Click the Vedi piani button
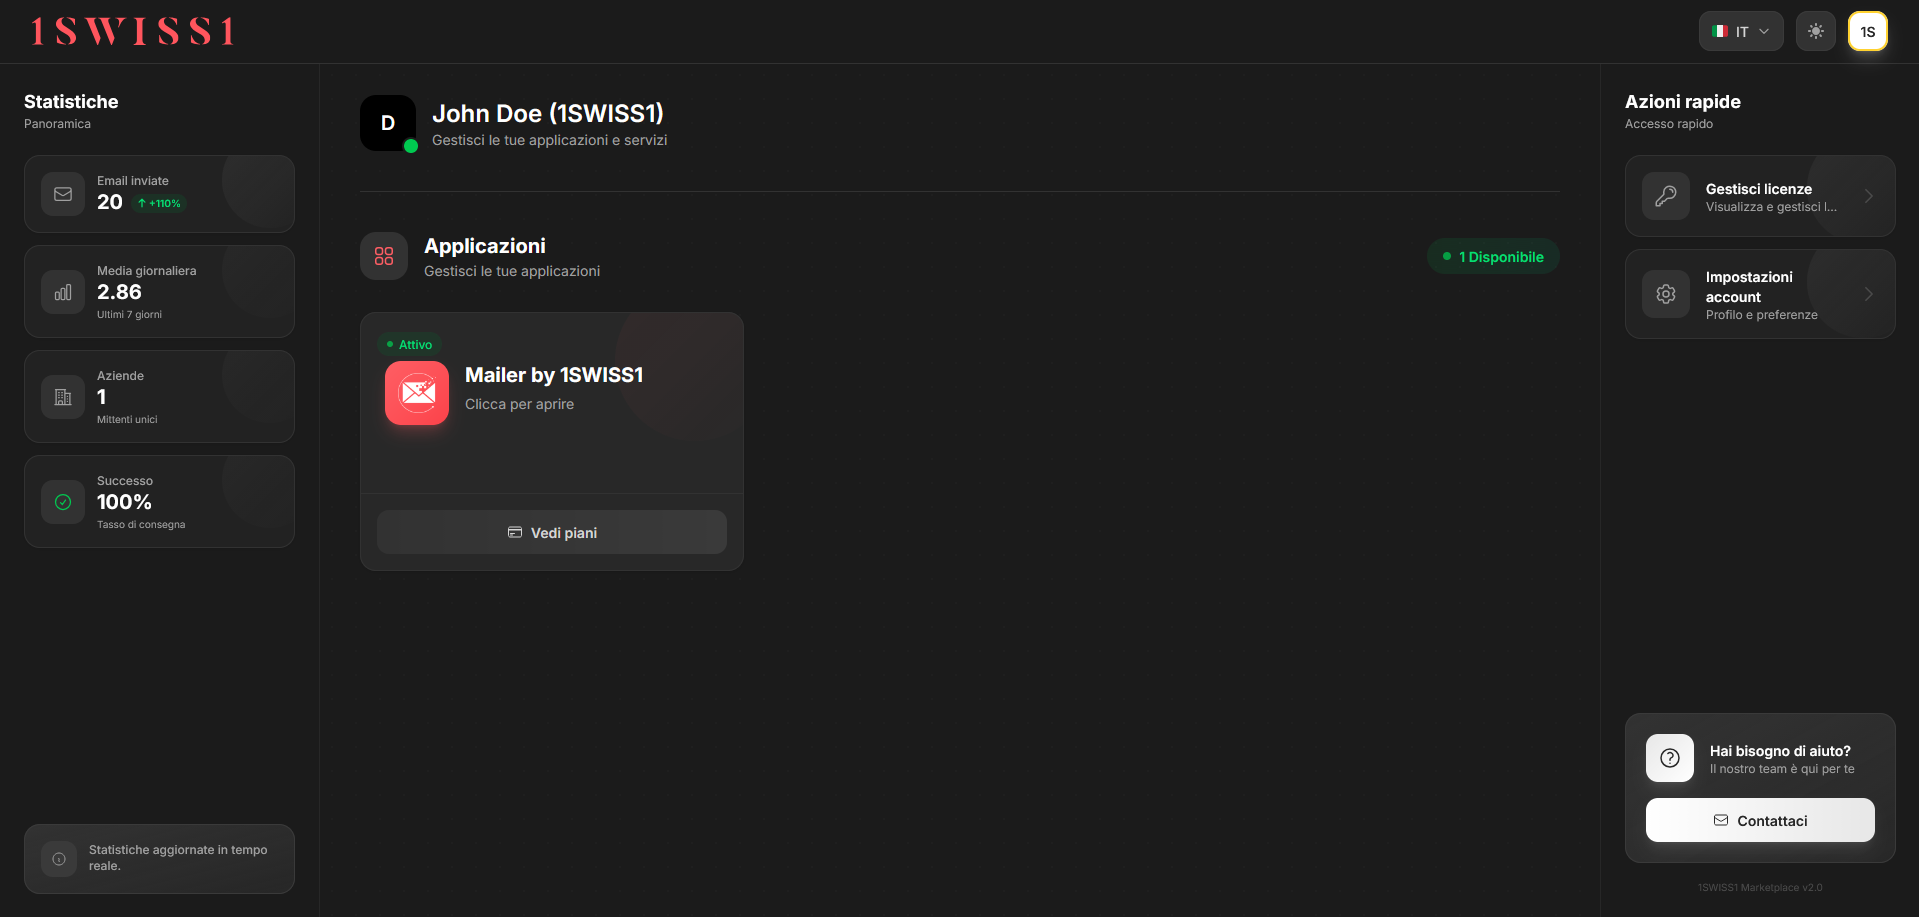Image resolution: width=1919 pixels, height=917 pixels. point(552,532)
